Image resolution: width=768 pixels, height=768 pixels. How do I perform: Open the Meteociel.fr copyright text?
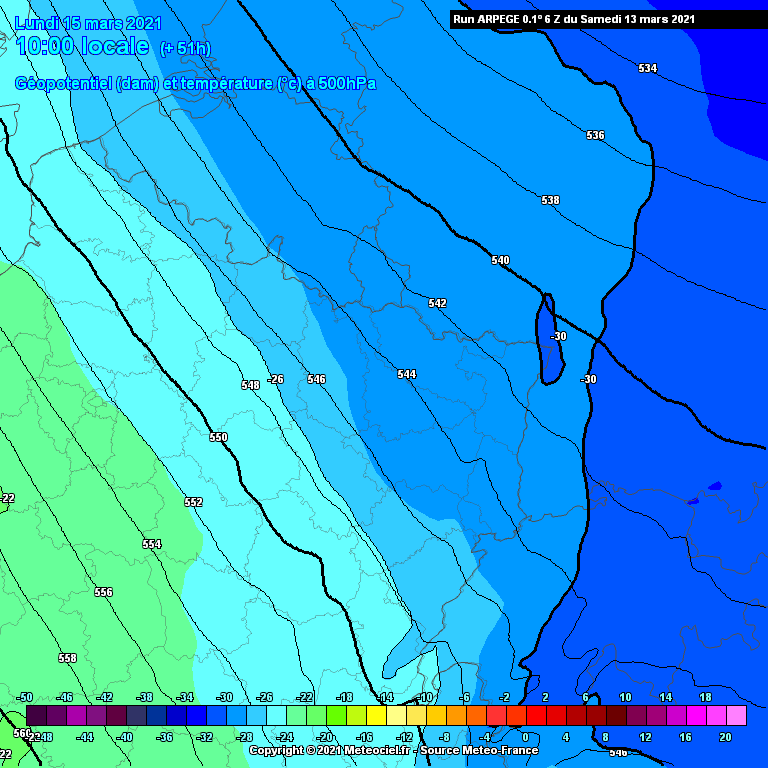click(393, 750)
